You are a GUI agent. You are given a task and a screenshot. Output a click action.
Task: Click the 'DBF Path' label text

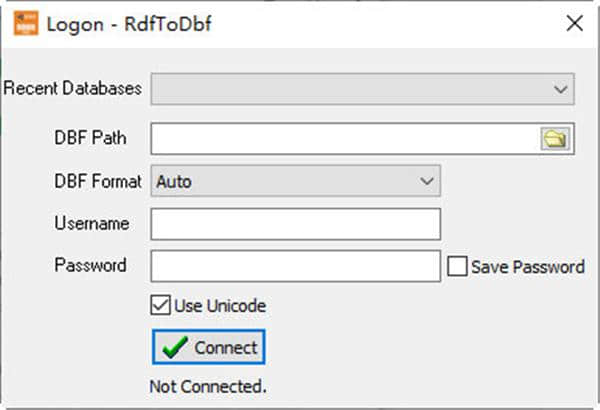tap(89, 139)
